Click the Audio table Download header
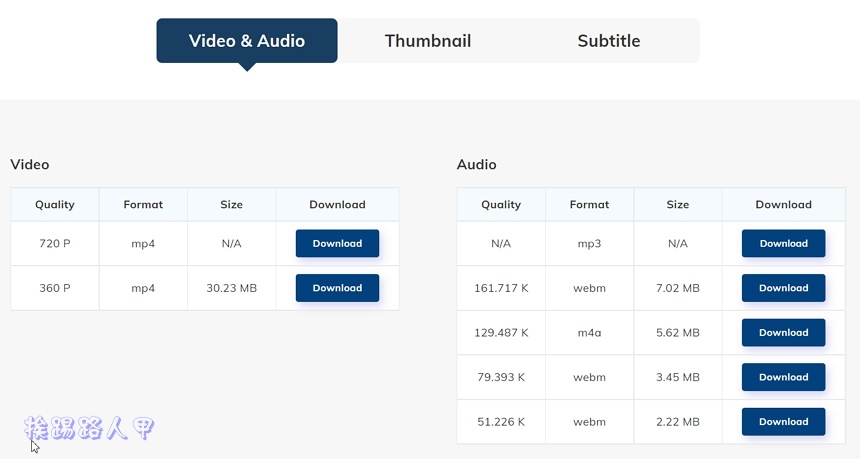 tap(783, 205)
